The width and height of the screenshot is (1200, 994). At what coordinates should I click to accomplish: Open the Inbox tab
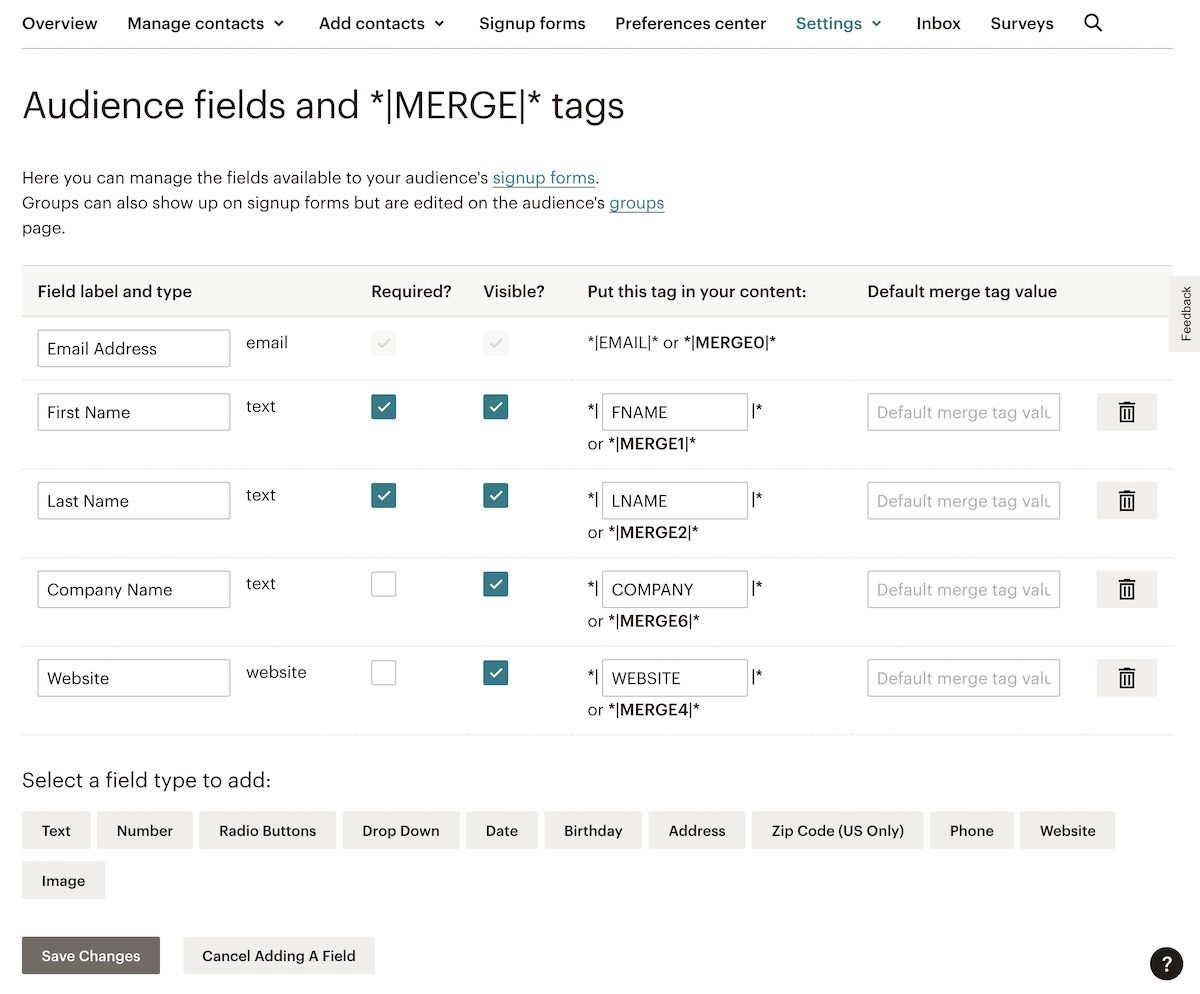tap(938, 23)
